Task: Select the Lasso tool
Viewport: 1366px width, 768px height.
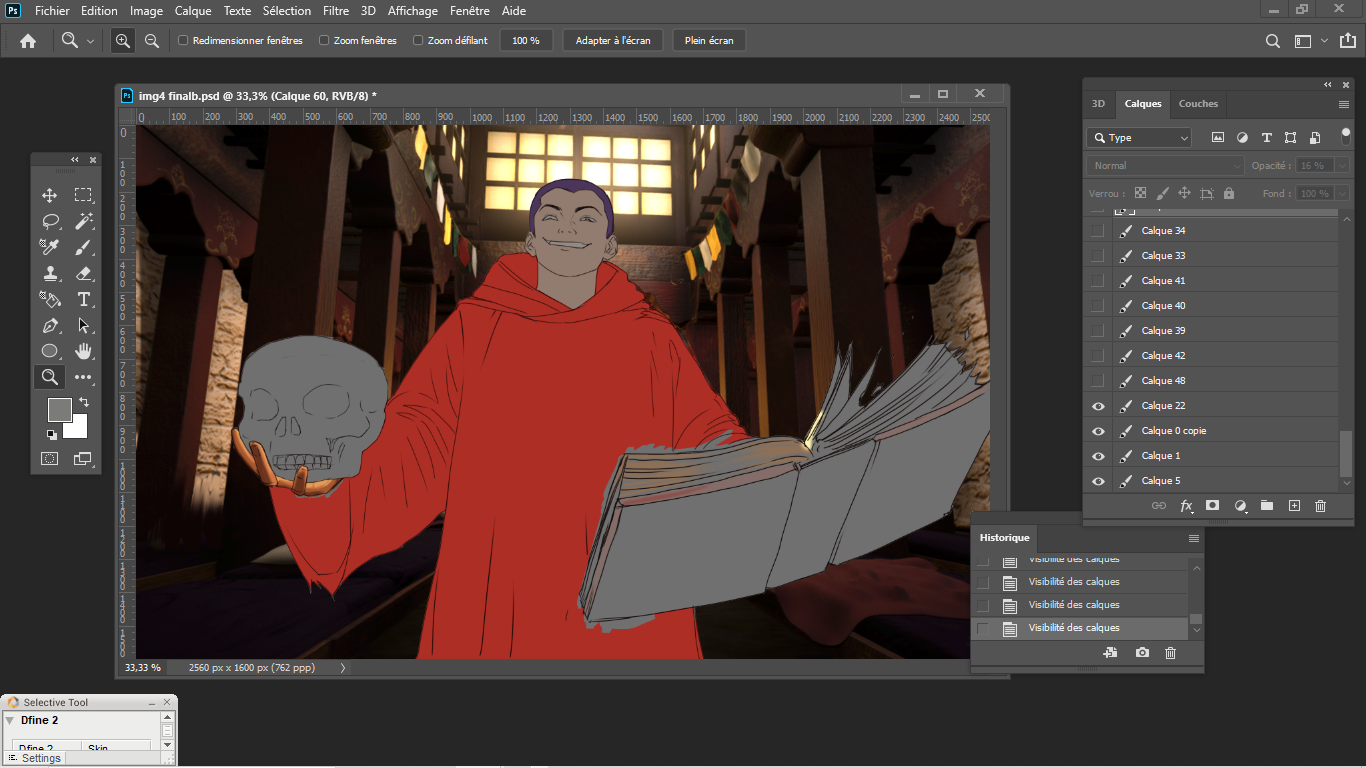Action: tap(49, 221)
